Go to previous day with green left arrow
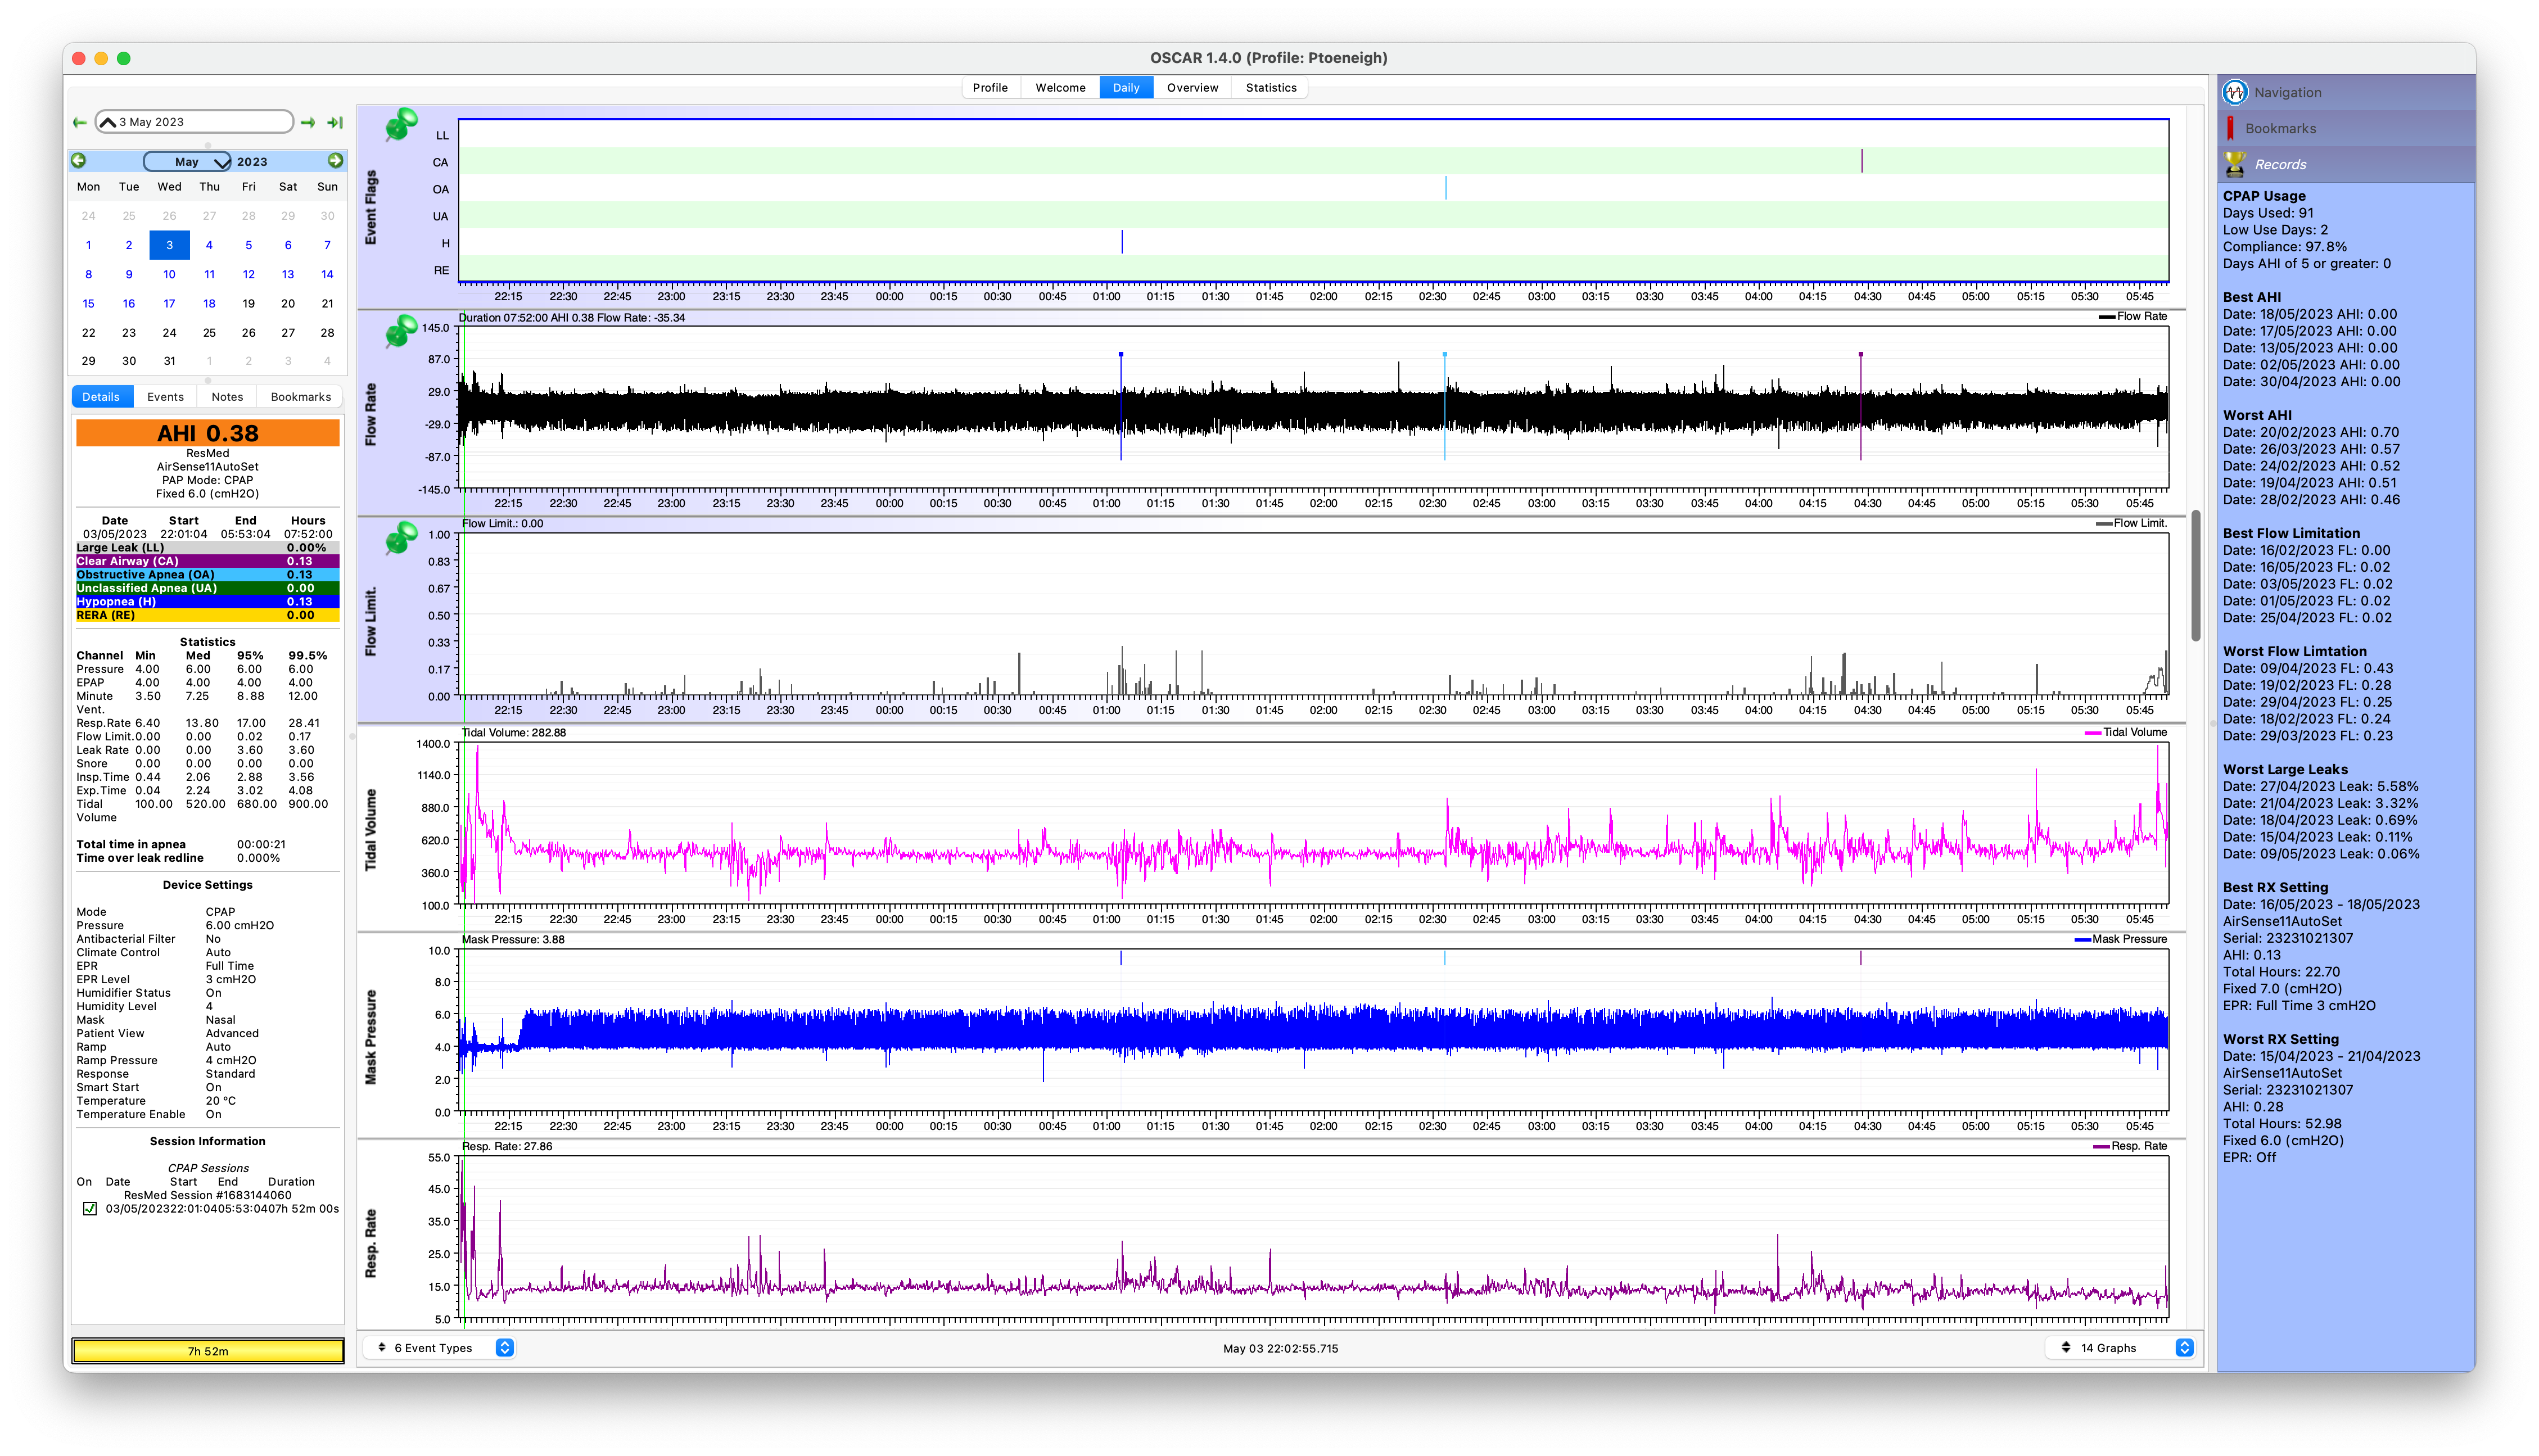2539x1456 pixels. pyautogui.click(x=80, y=122)
